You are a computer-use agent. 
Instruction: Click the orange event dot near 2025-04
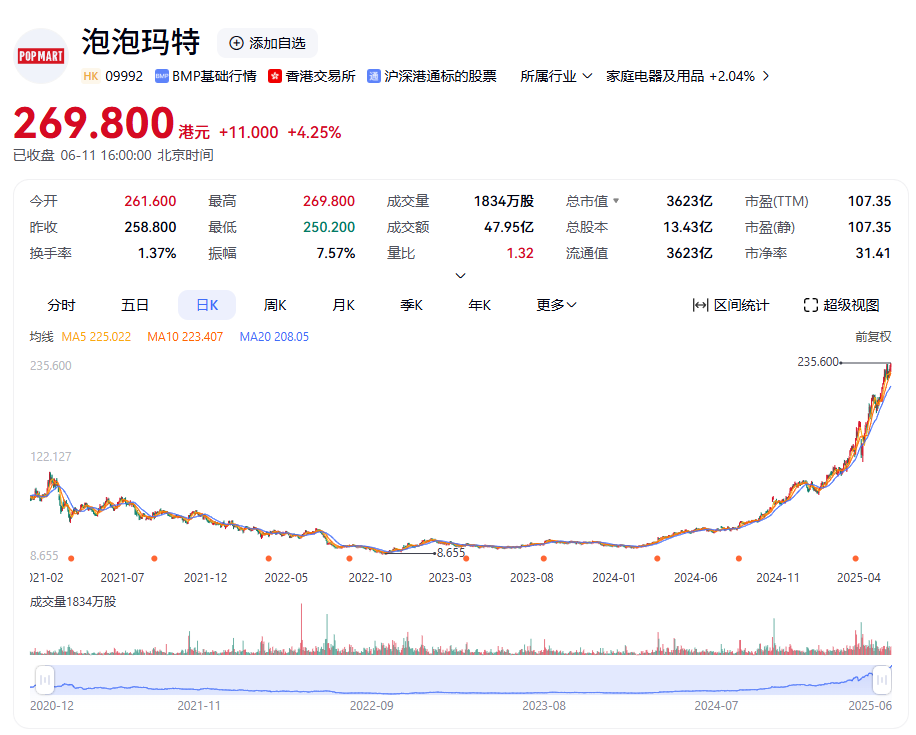(856, 558)
